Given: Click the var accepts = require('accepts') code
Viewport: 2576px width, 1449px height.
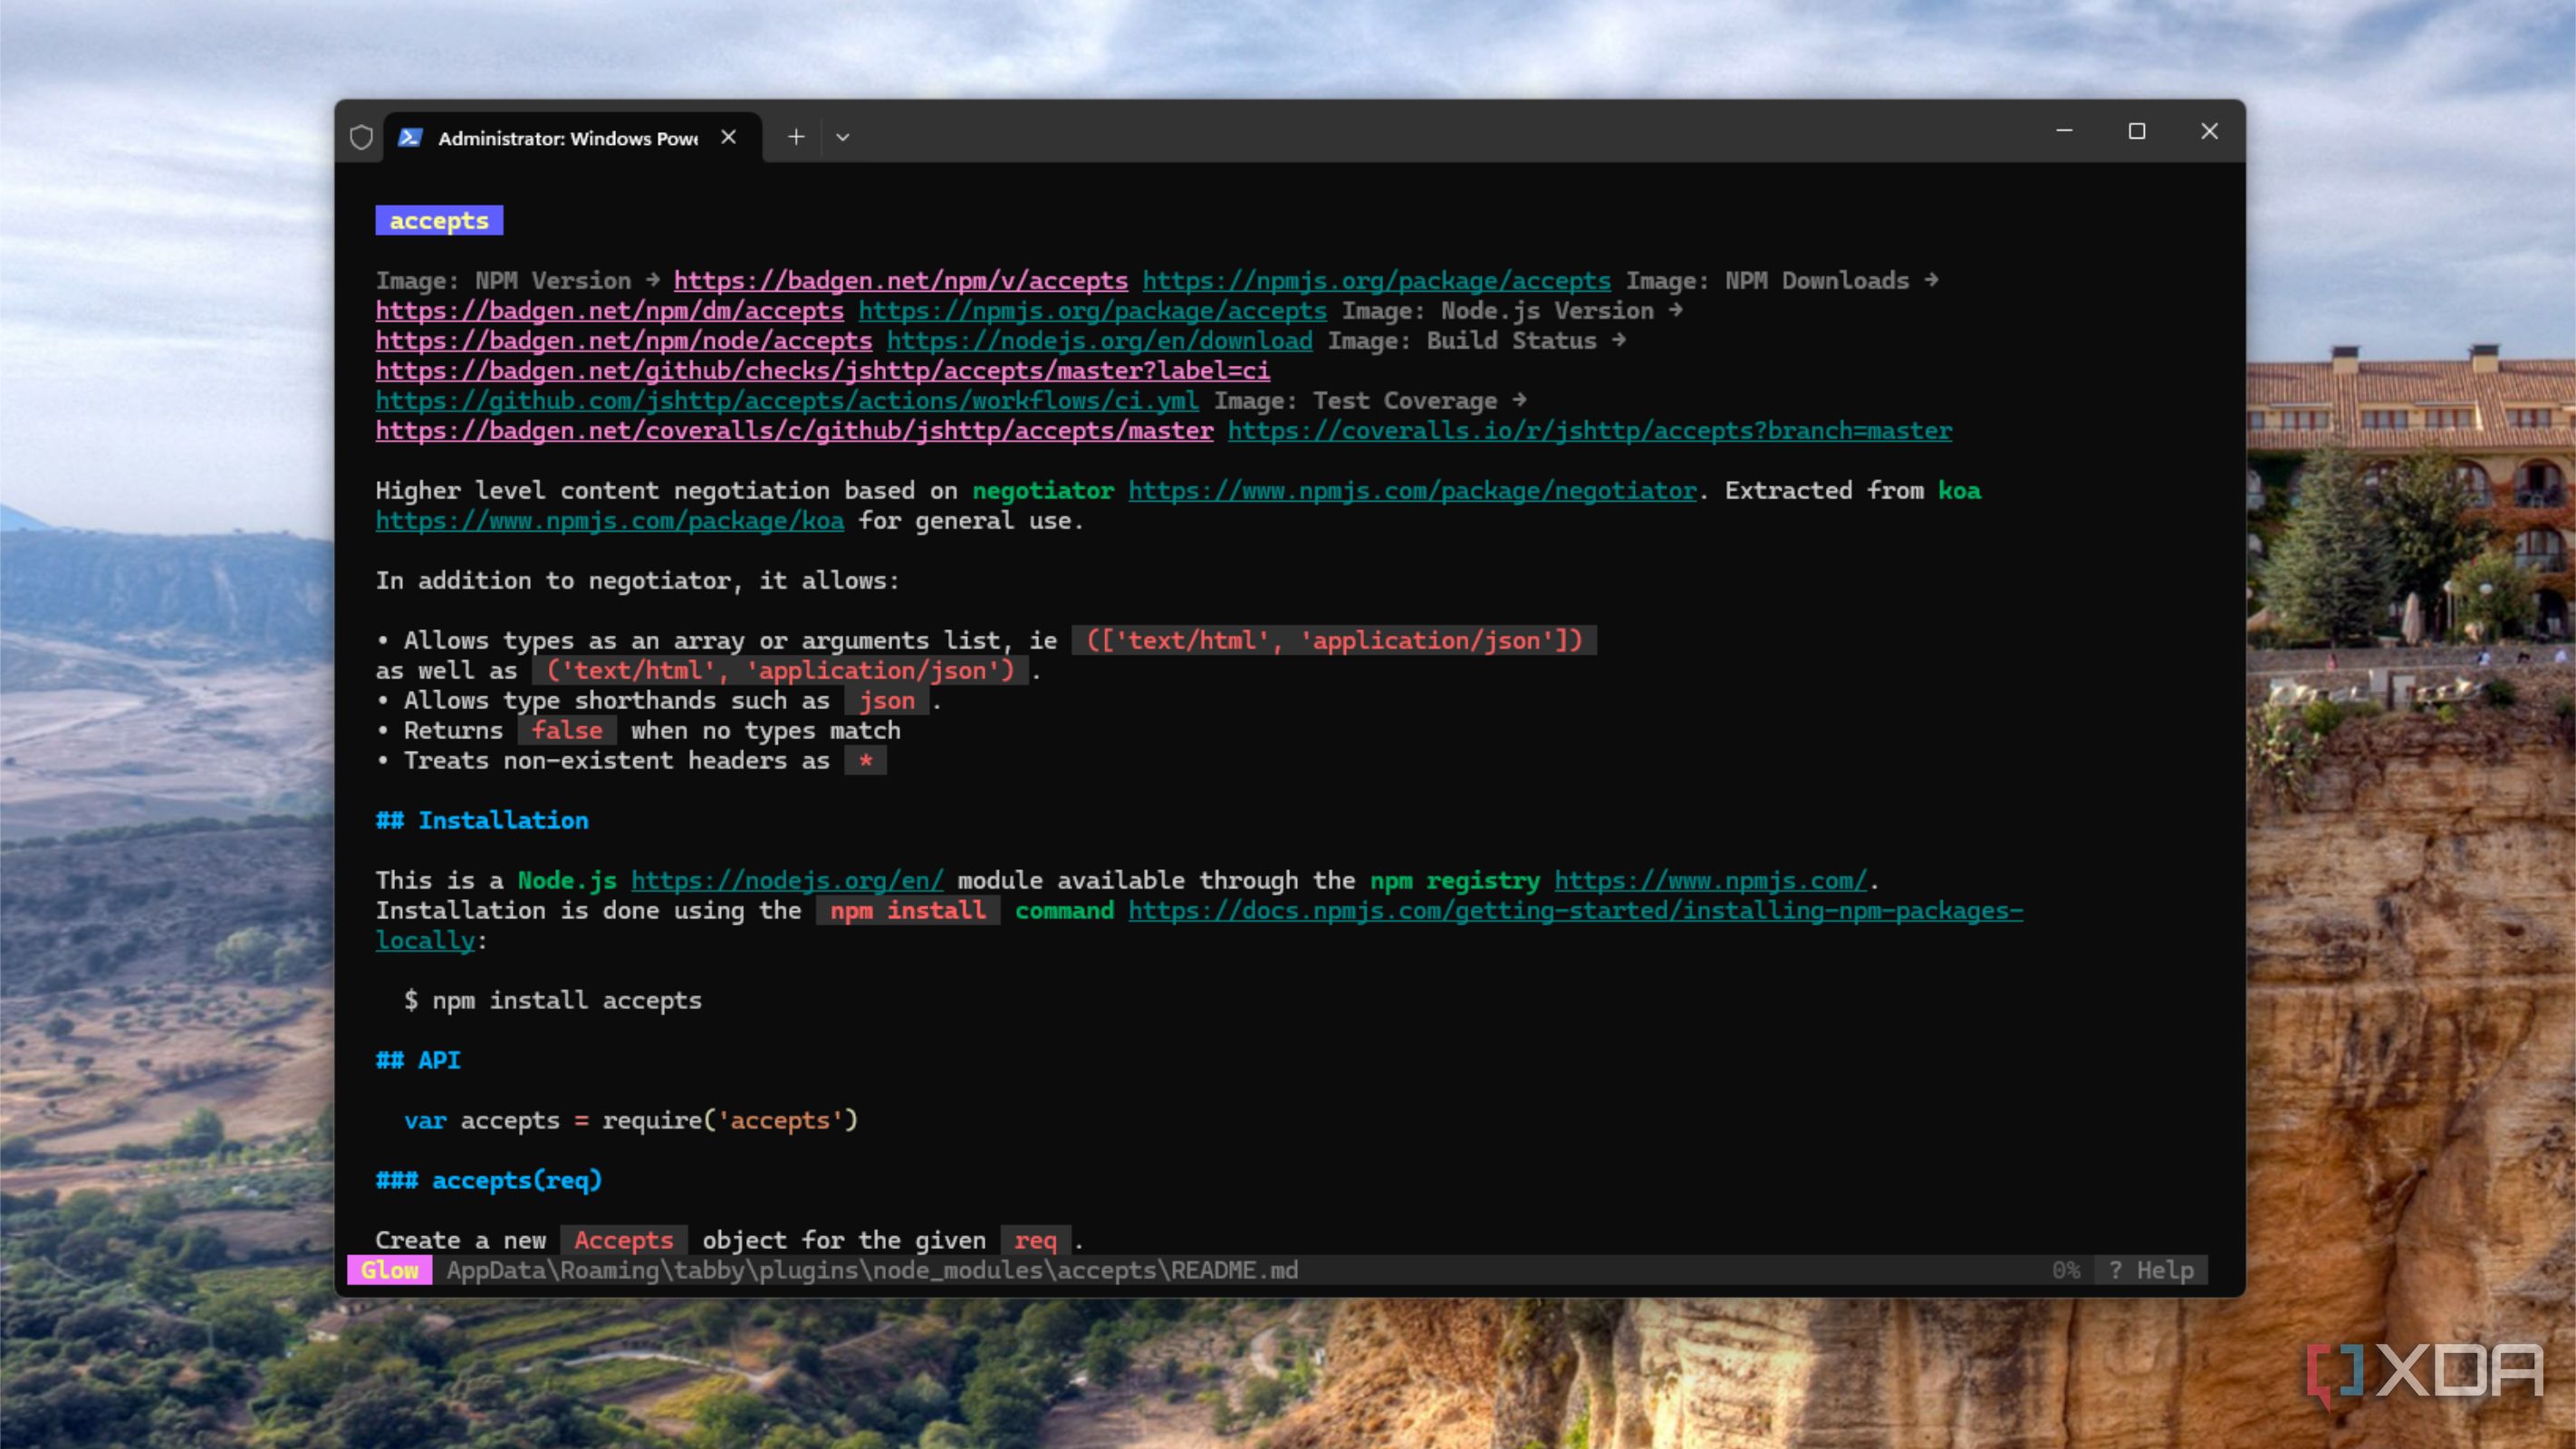Looking at the screenshot, I should tap(631, 1121).
